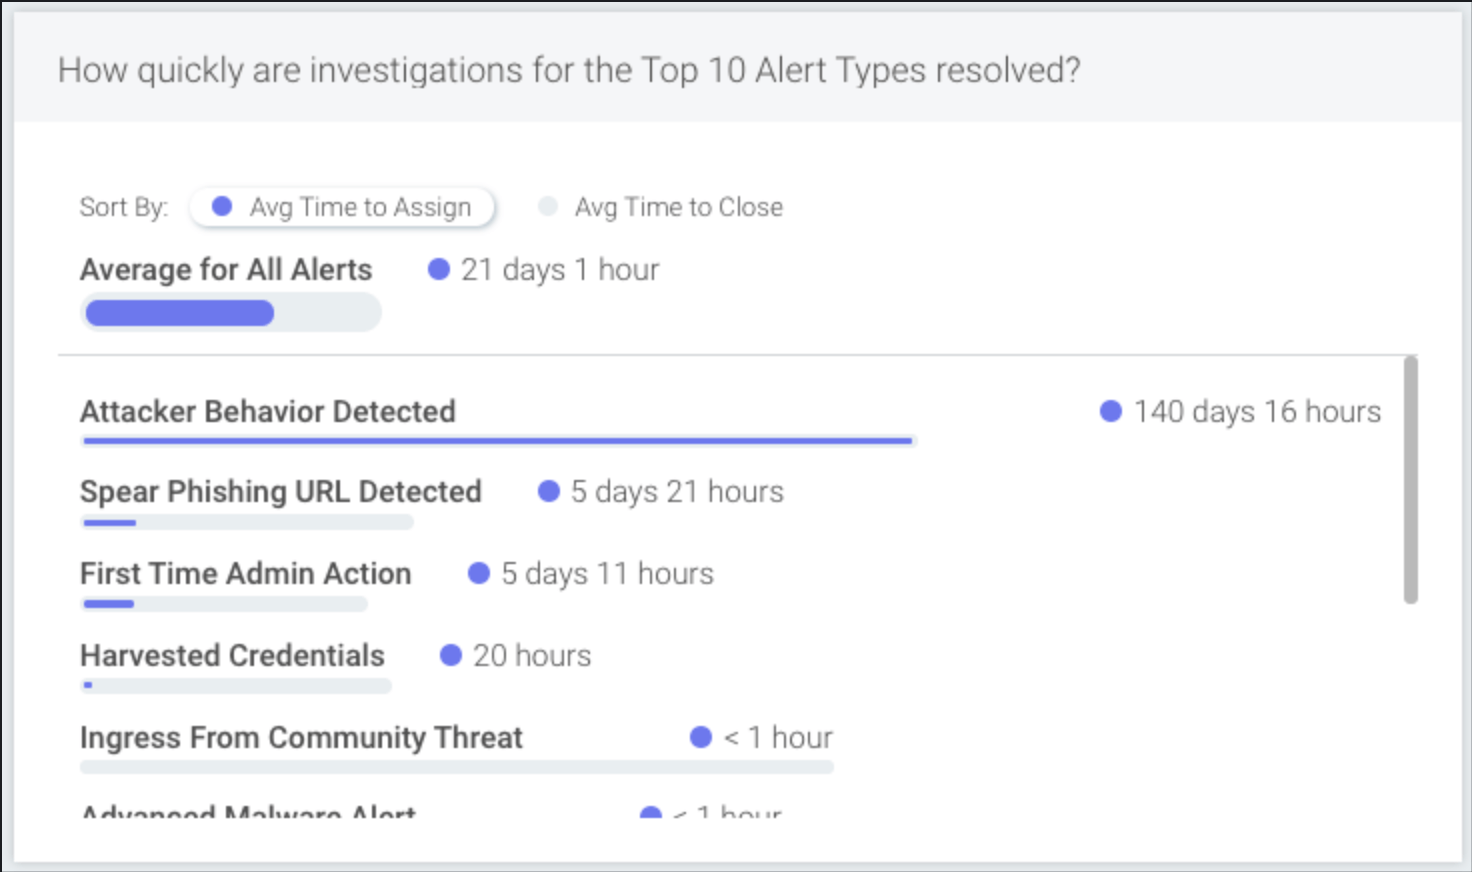1472x872 pixels.
Task: Click the Average for All Alerts heading
Action: click(x=226, y=269)
